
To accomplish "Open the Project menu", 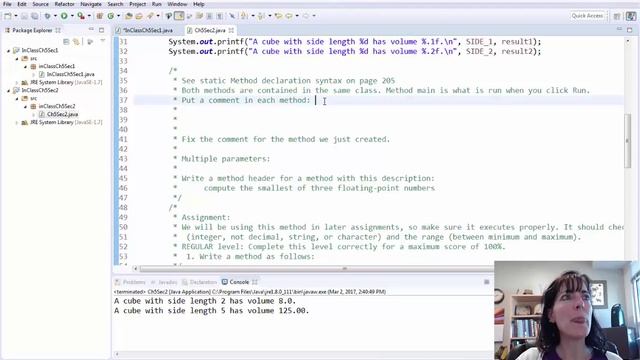I will click(x=138, y=4).
